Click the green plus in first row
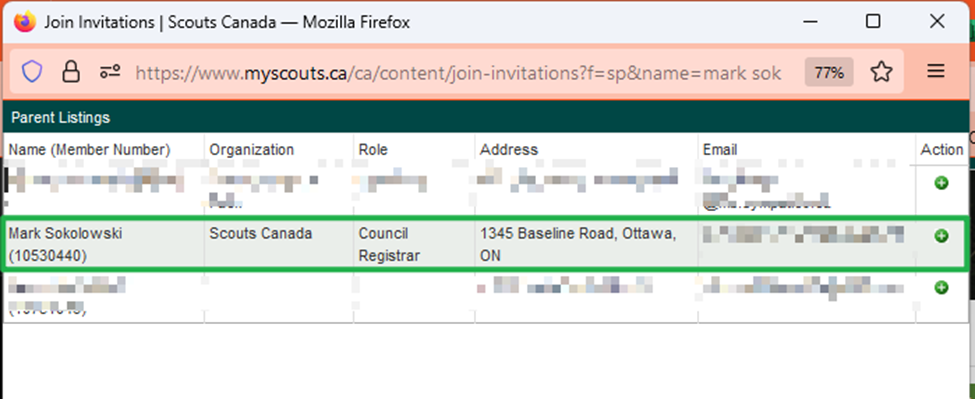Viewport: 975px width, 399px height. [x=941, y=183]
